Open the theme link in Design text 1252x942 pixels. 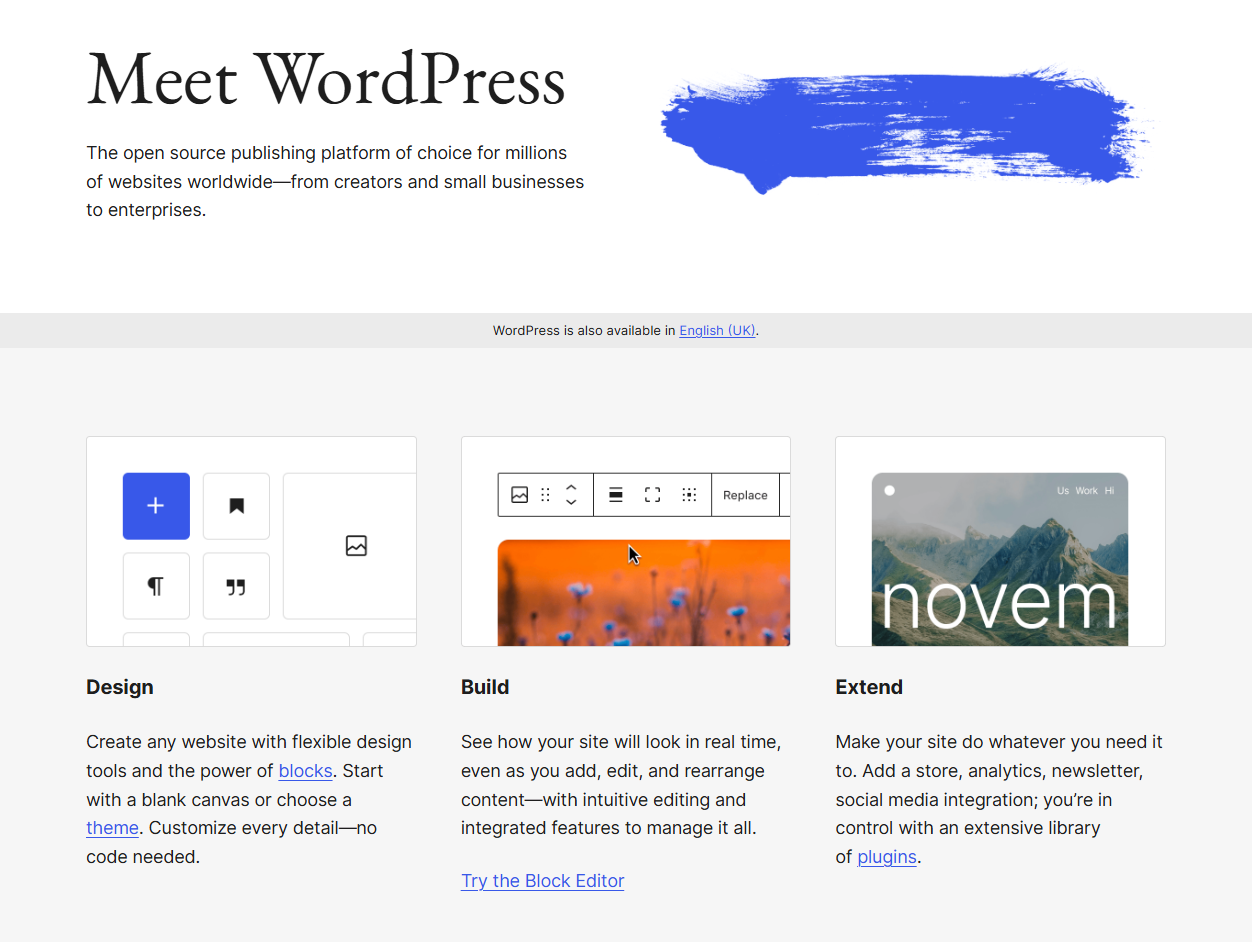tap(112, 828)
